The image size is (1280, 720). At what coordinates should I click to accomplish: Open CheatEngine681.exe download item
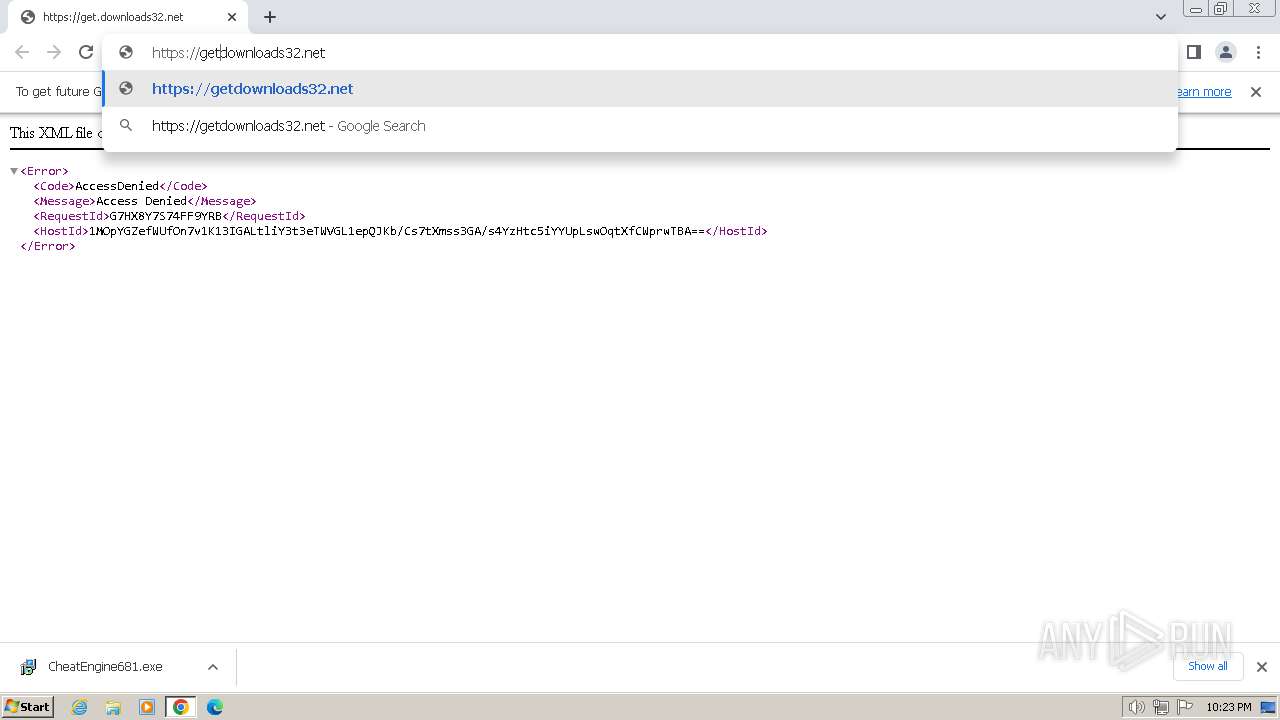(105, 667)
